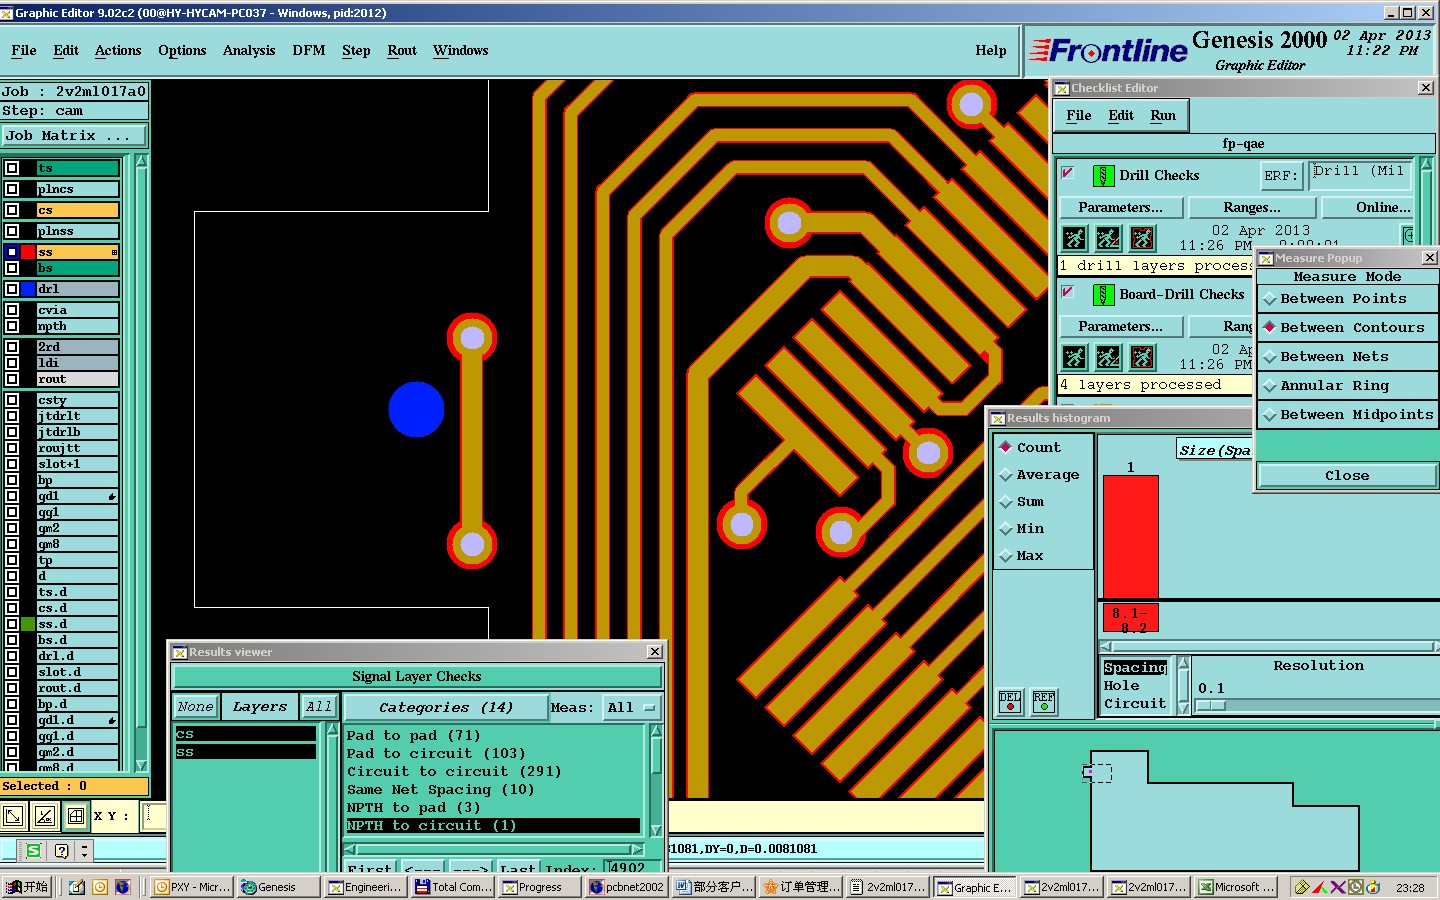This screenshot has width=1440, height=900.
Task: Click green drill icon beside Drill Checks
Action: [x=1103, y=176]
